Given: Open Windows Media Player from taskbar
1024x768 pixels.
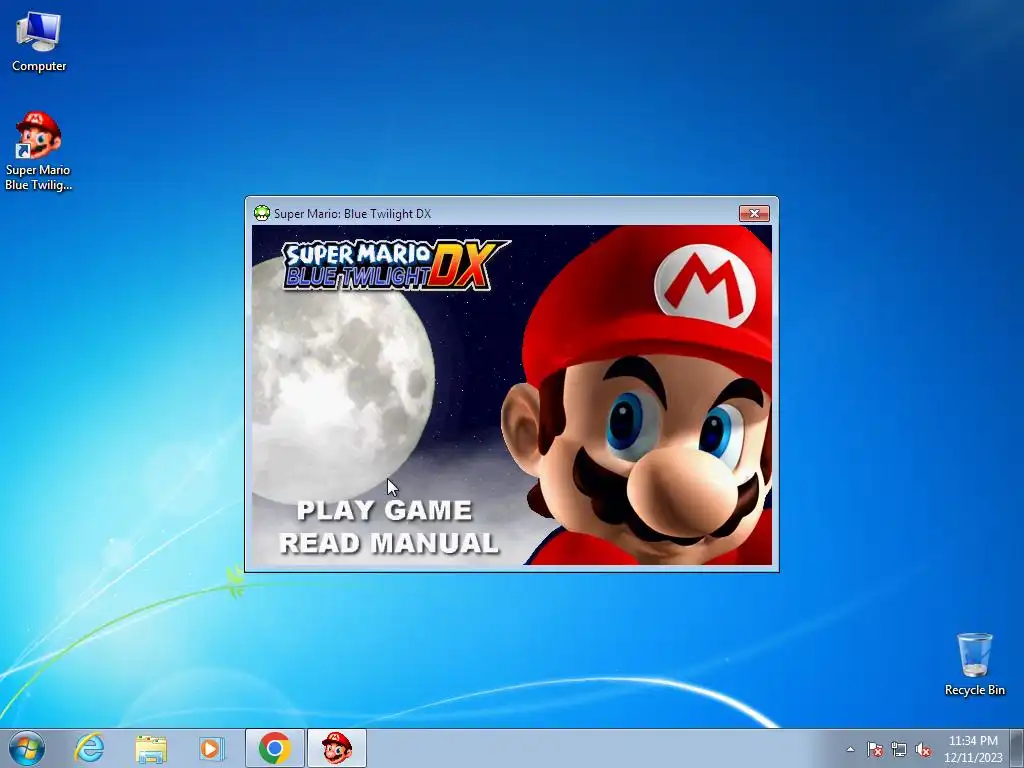Looking at the screenshot, I should point(212,748).
